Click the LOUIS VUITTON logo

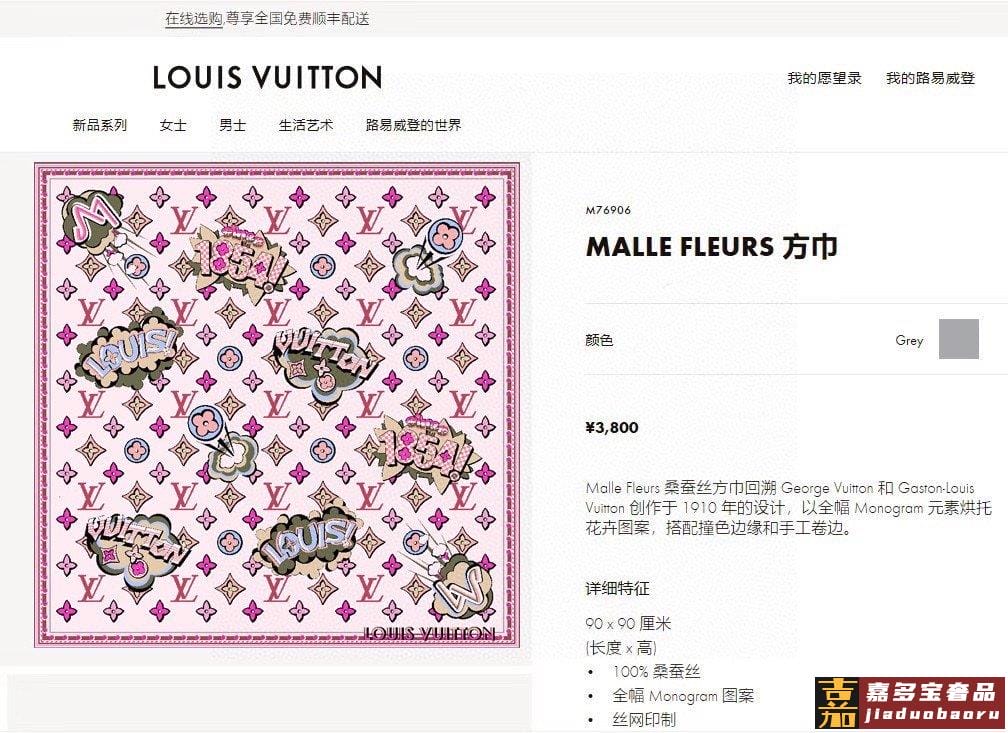pos(267,77)
